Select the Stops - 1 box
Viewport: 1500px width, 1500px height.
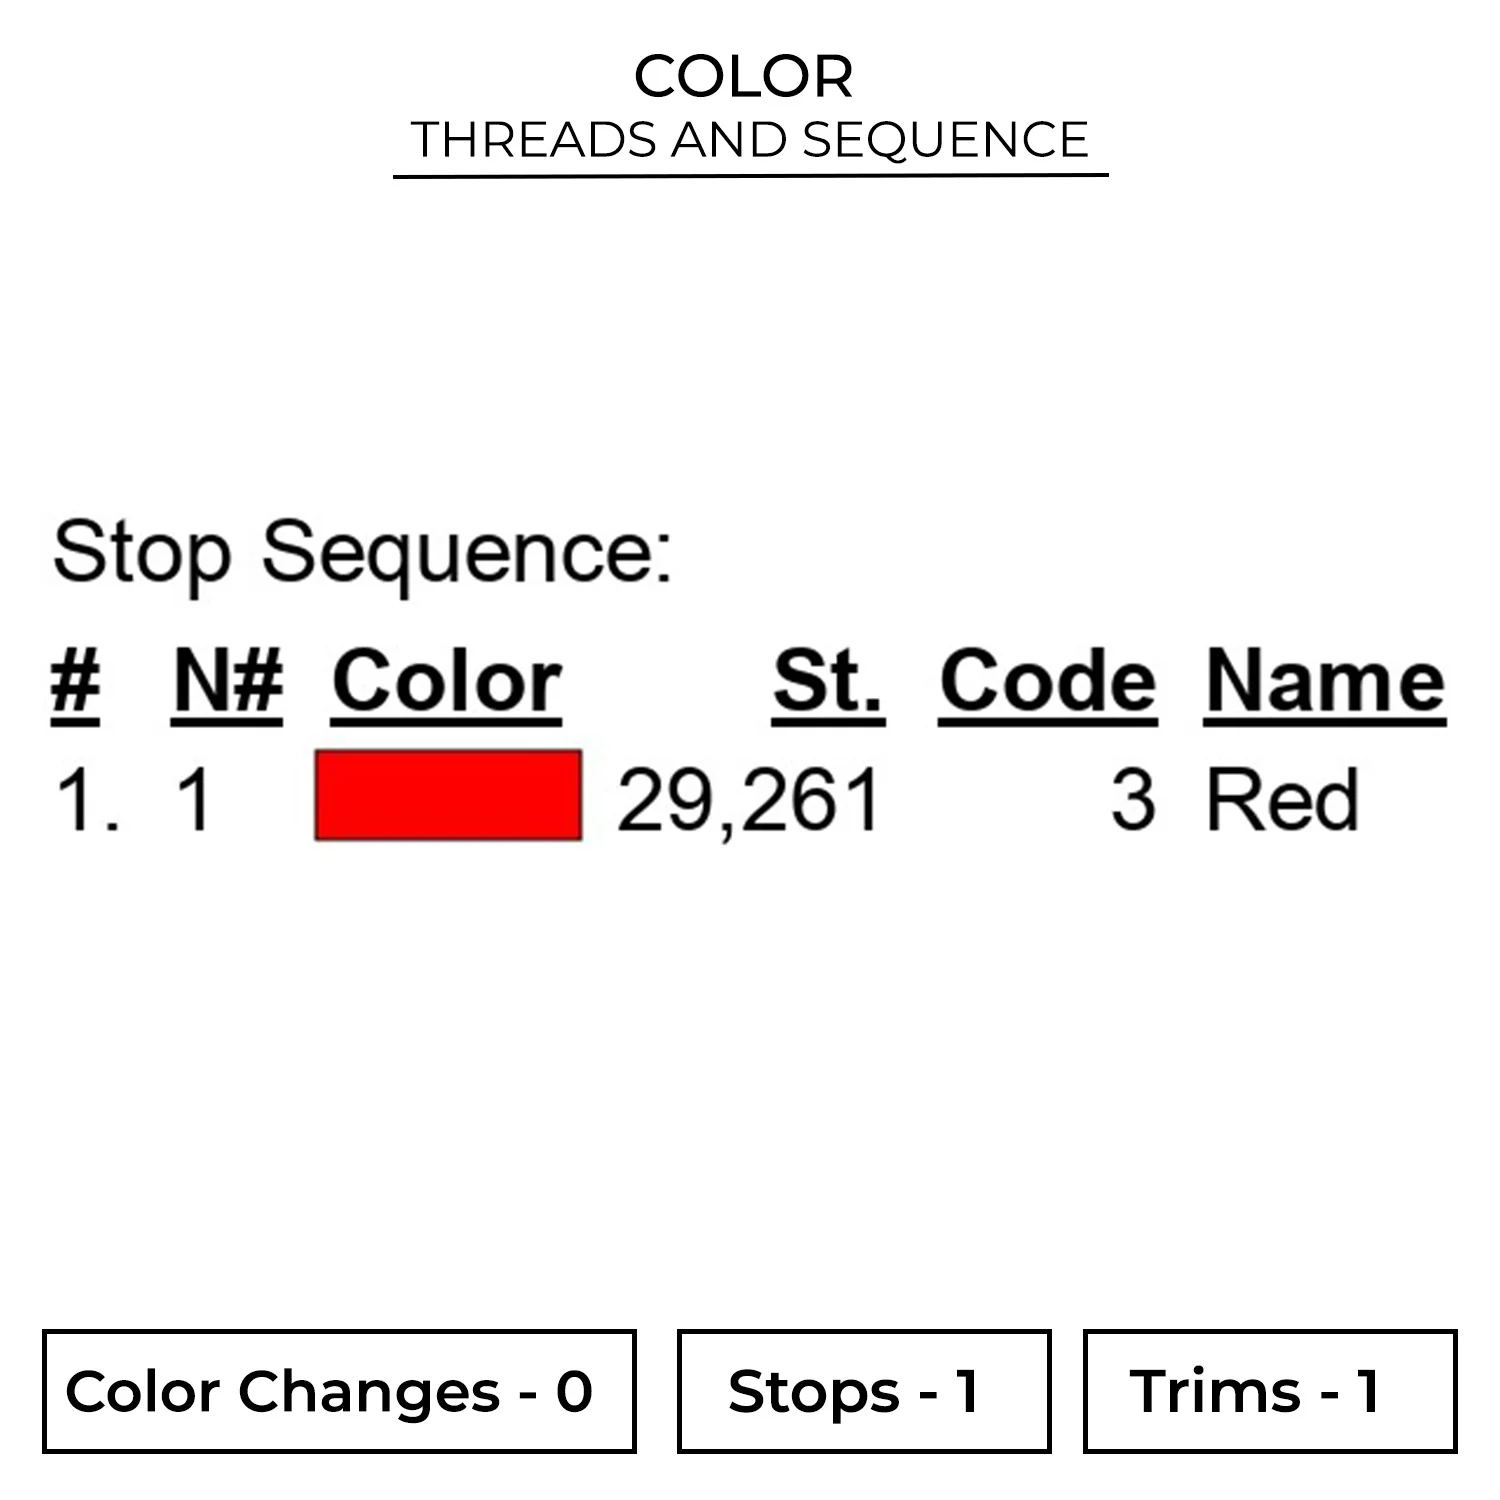pyautogui.click(x=863, y=1390)
